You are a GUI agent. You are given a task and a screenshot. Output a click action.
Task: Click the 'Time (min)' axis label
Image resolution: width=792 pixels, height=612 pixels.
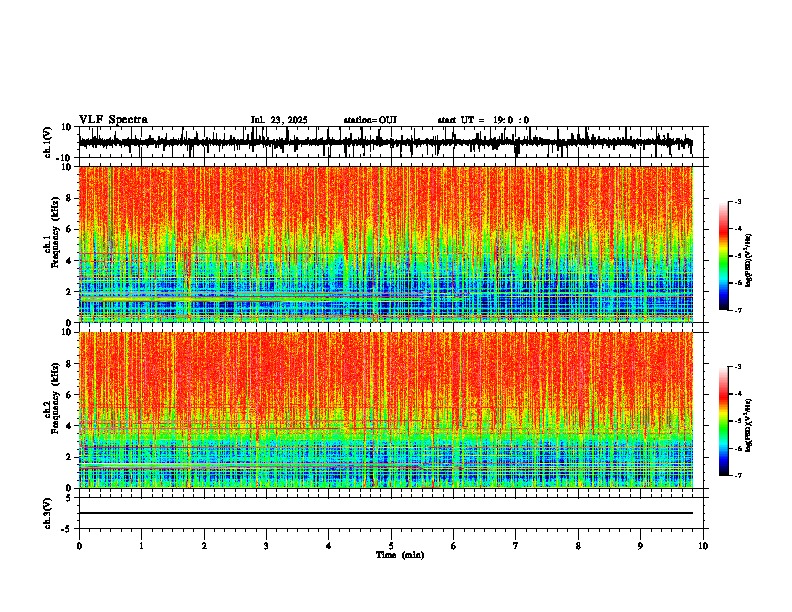400,555
